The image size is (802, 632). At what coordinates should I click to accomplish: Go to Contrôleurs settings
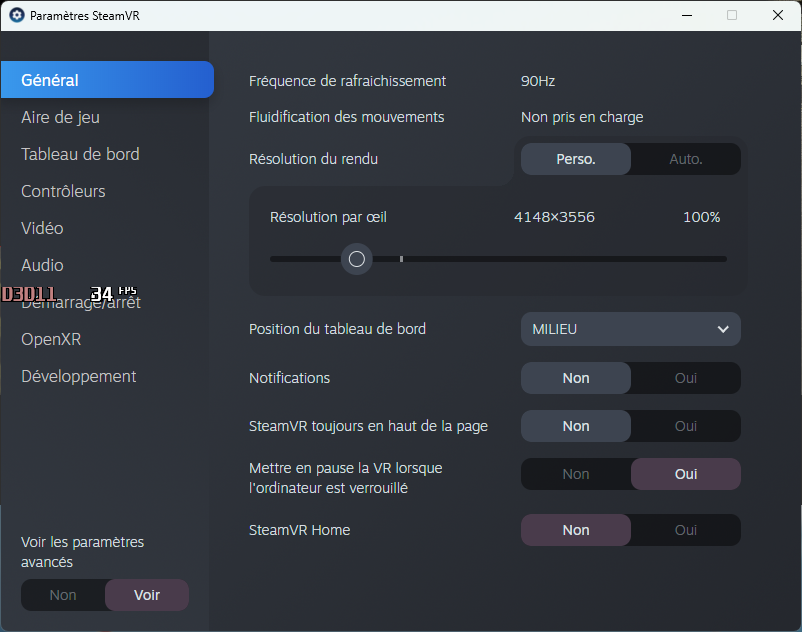pos(63,191)
